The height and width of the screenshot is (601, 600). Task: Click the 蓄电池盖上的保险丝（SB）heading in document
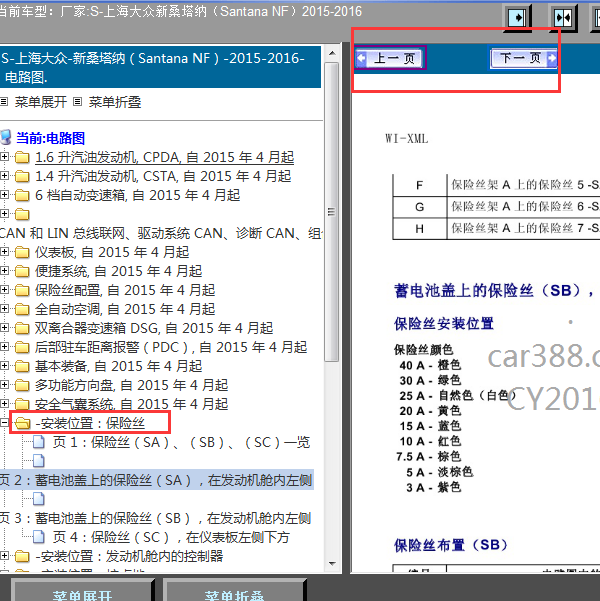tap(495, 291)
